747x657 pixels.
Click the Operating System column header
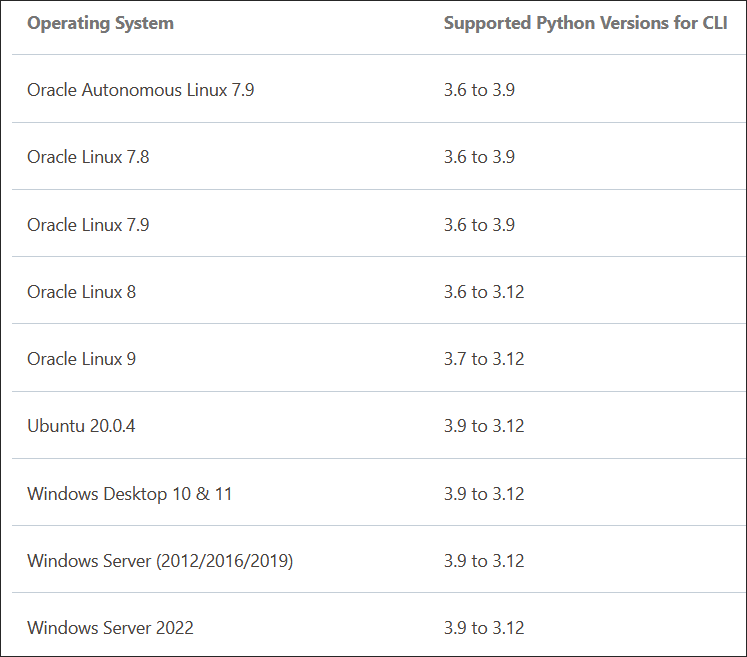point(100,23)
